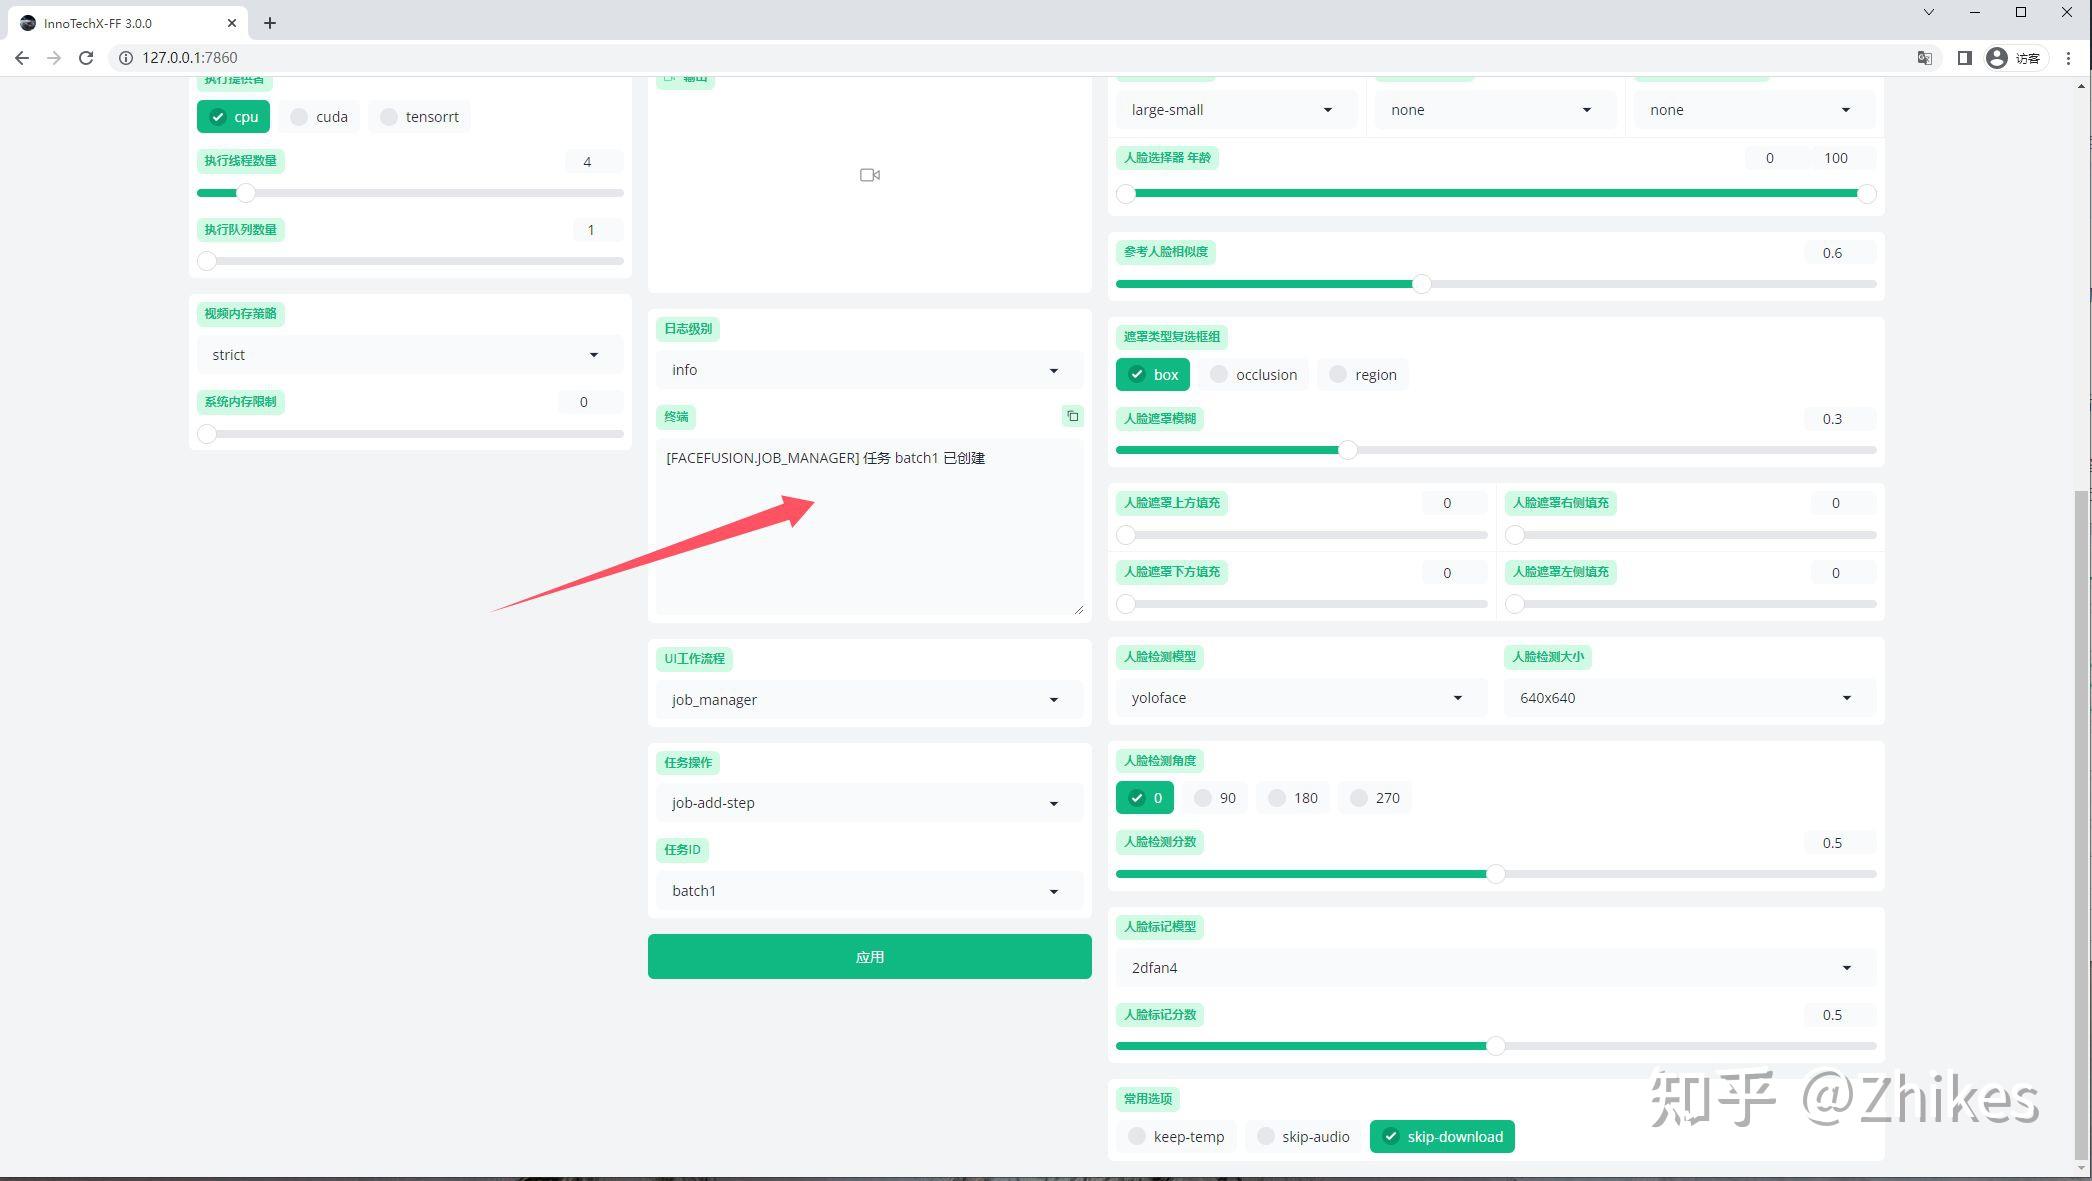Image resolution: width=2092 pixels, height=1181 pixels.
Task: Open the 640x640 face detector size dropdown
Action: pos(1690,698)
